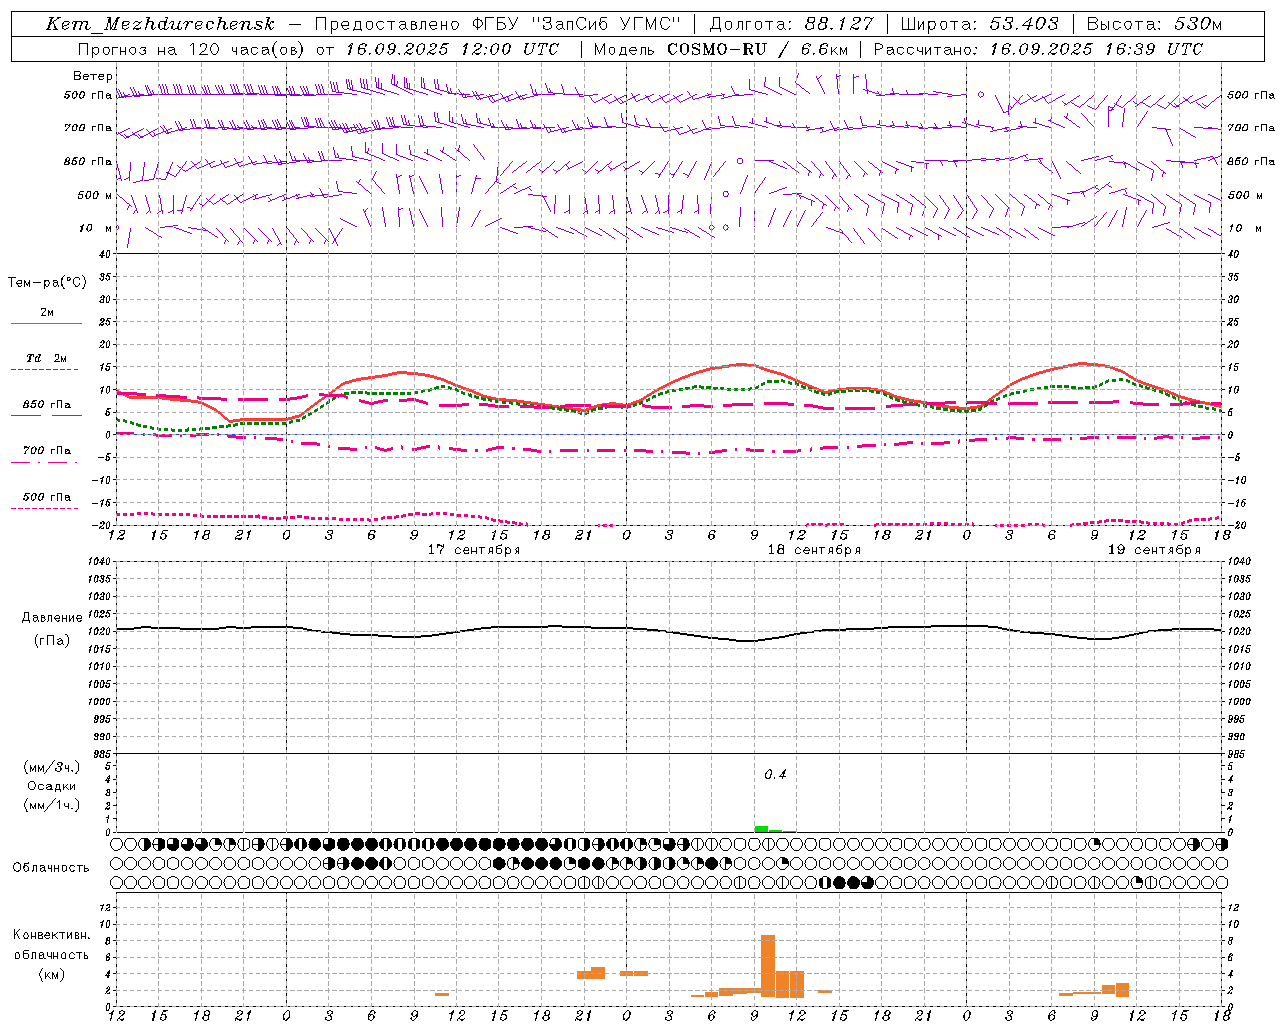
Task: Click the tallest orange convective cloud bar
Action: [x=768, y=966]
